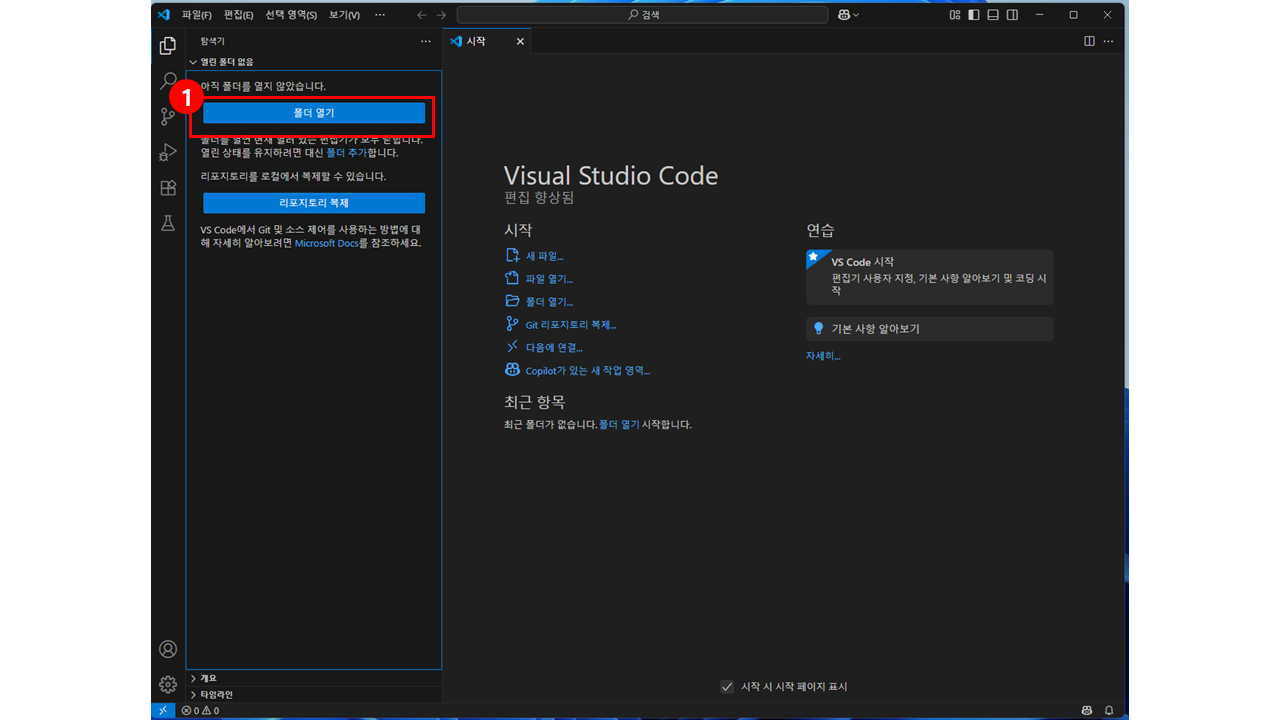Click the 검색 command center box

[x=642, y=15]
